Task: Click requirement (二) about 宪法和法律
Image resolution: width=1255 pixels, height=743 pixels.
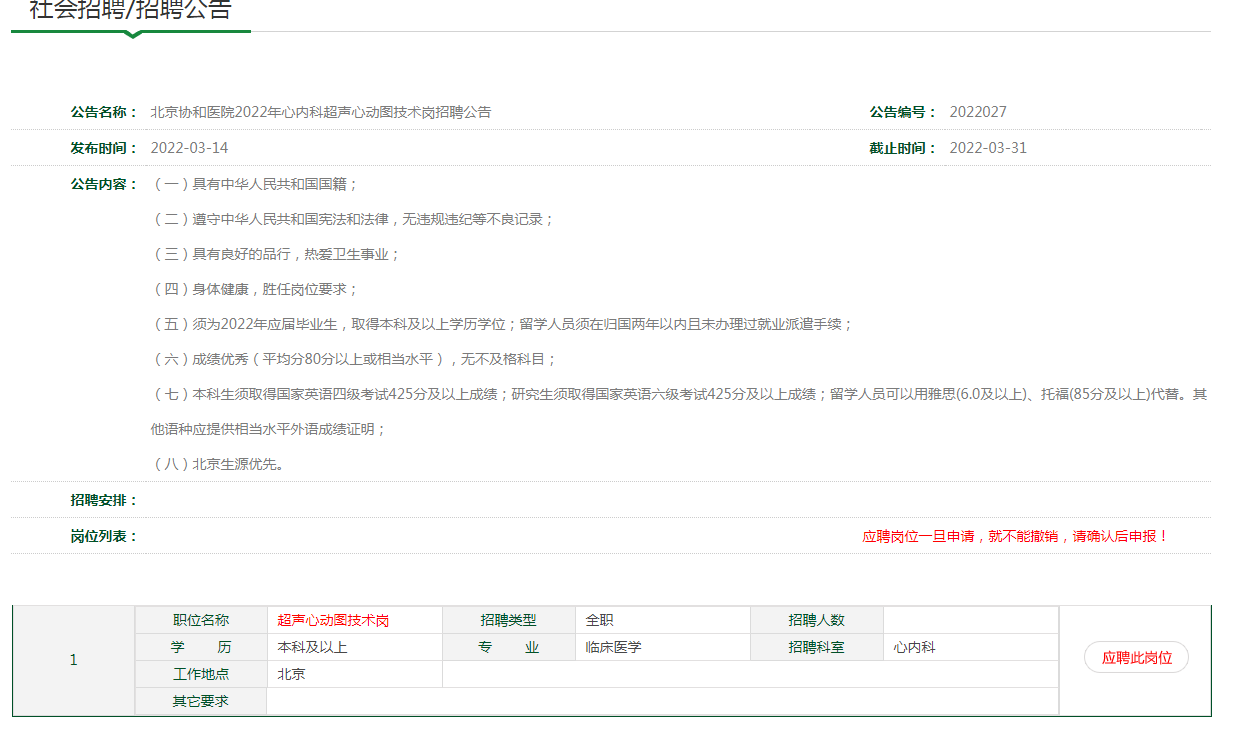Action: (x=352, y=219)
